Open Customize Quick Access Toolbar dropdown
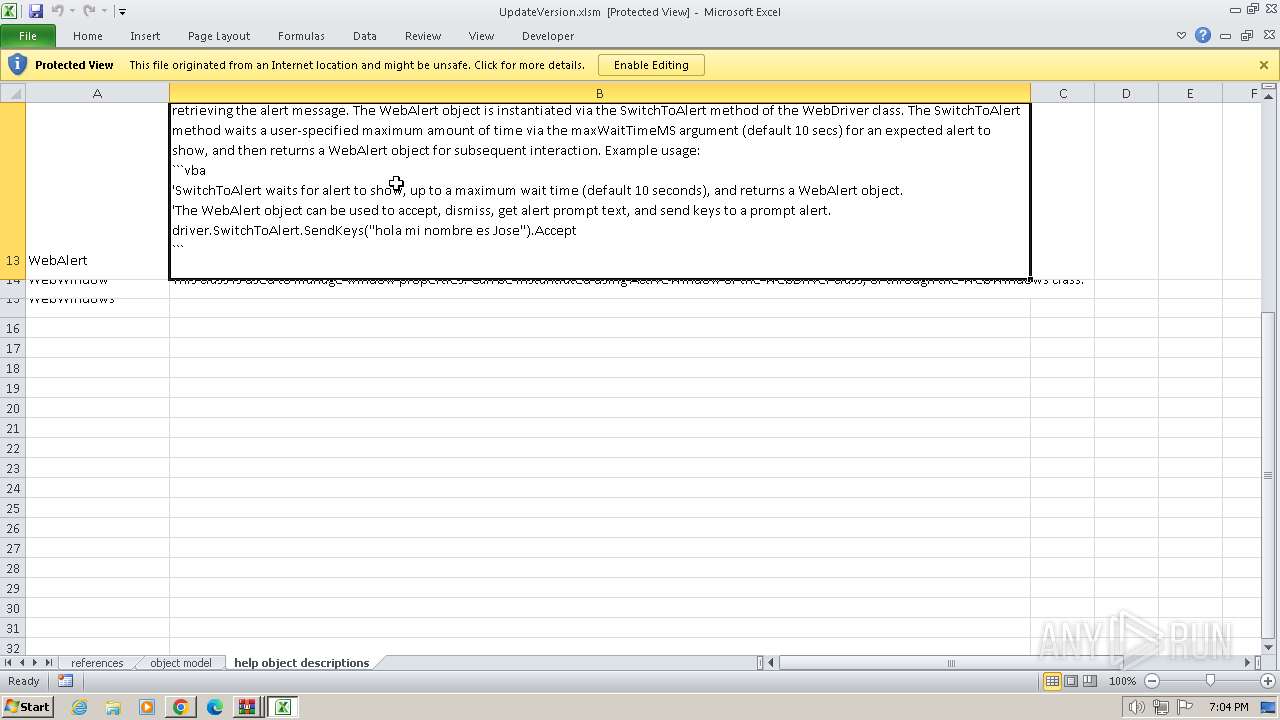 click(122, 12)
